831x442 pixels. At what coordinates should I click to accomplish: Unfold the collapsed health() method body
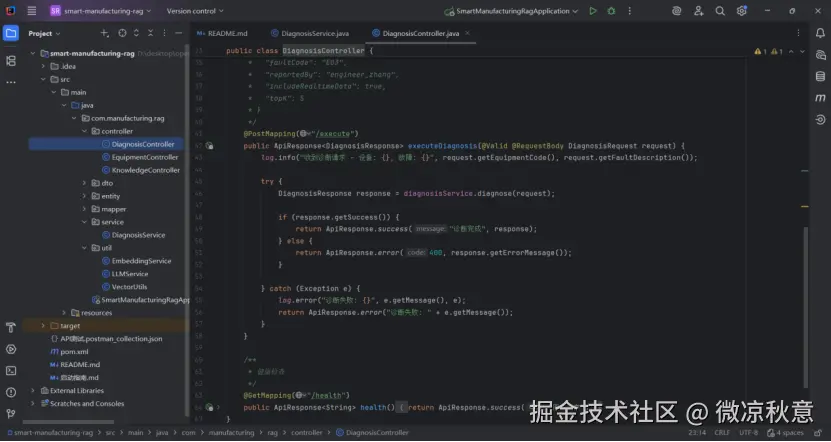(218, 408)
